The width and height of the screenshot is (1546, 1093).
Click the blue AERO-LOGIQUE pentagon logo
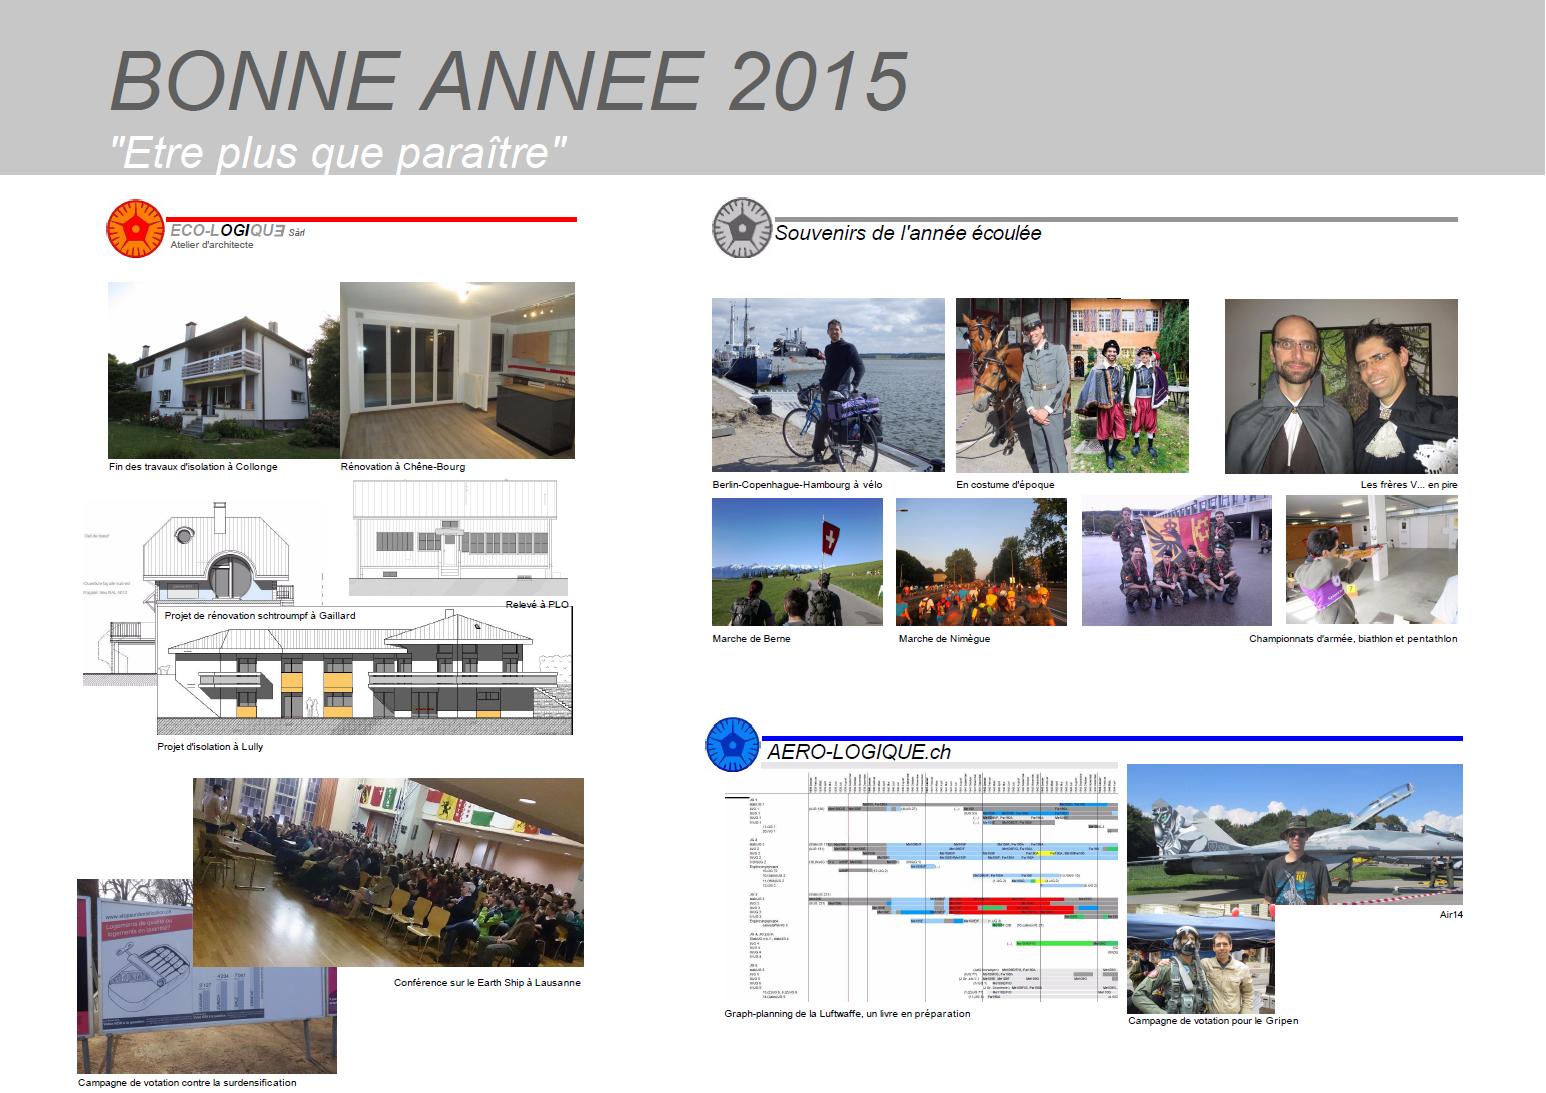tap(734, 745)
